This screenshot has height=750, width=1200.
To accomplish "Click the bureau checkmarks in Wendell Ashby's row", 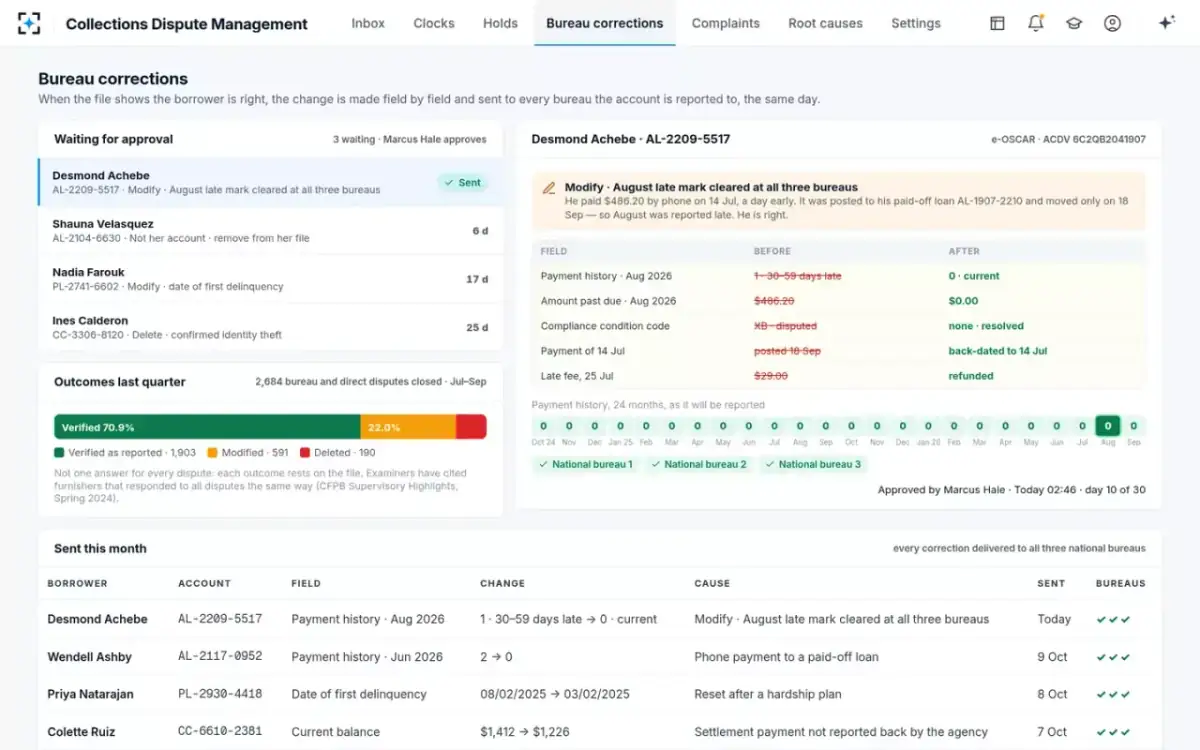I will (1113, 657).
